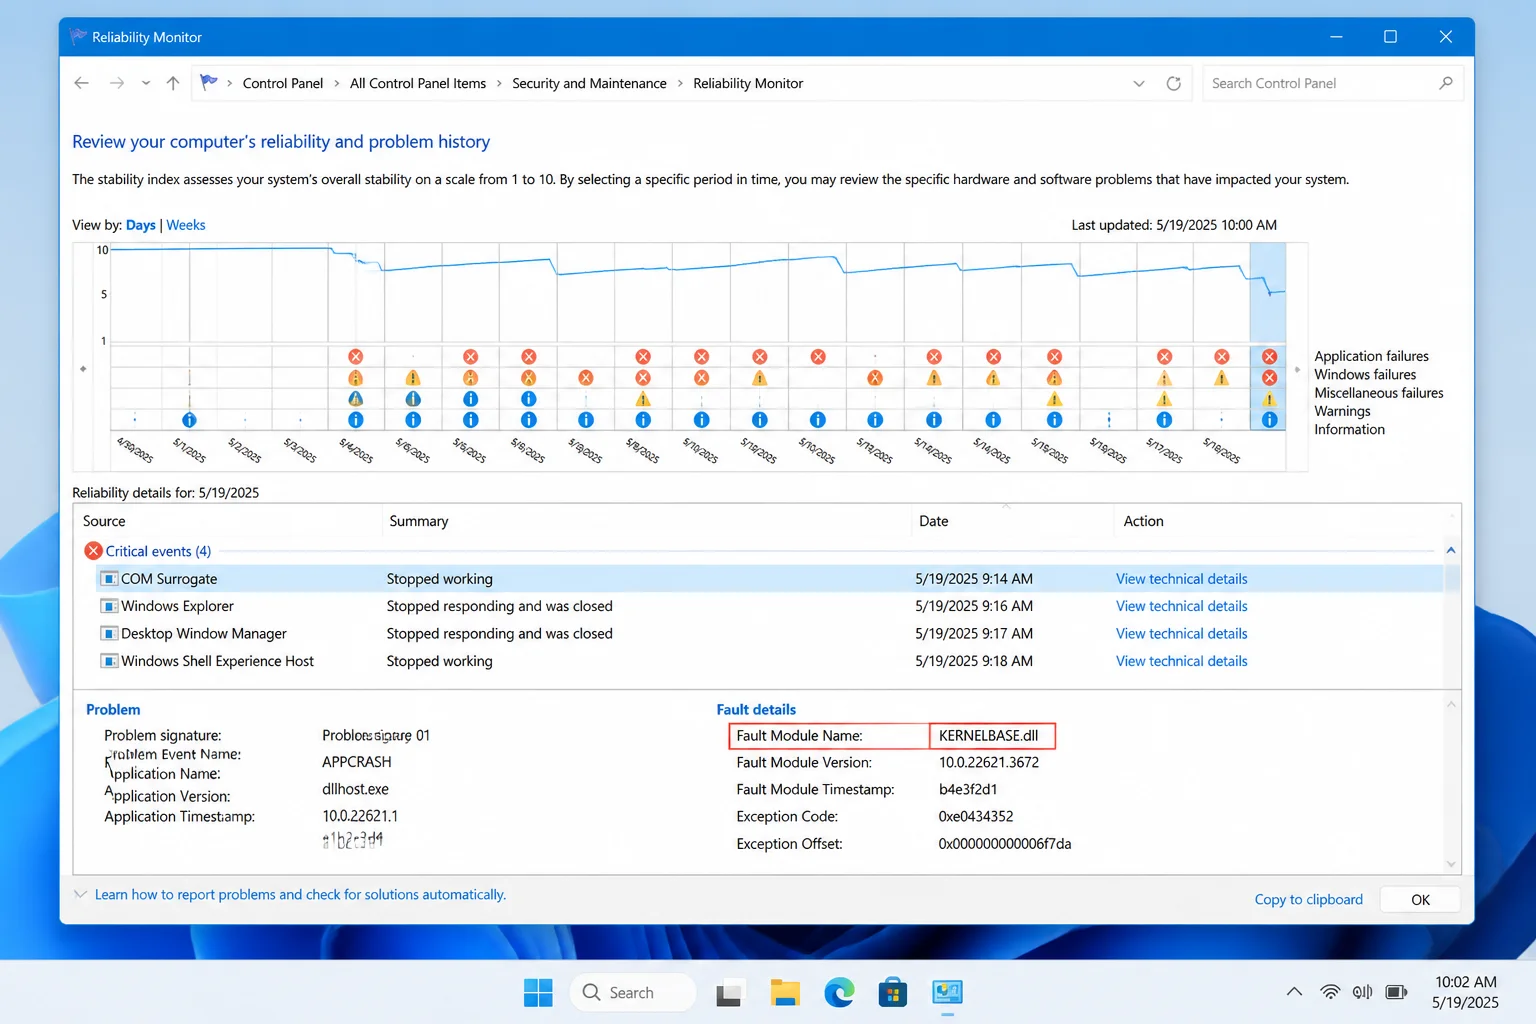This screenshot has height=1024, width=1536.
Task: Go up one level with Up arrow
Action: click(x=173, y=83)
